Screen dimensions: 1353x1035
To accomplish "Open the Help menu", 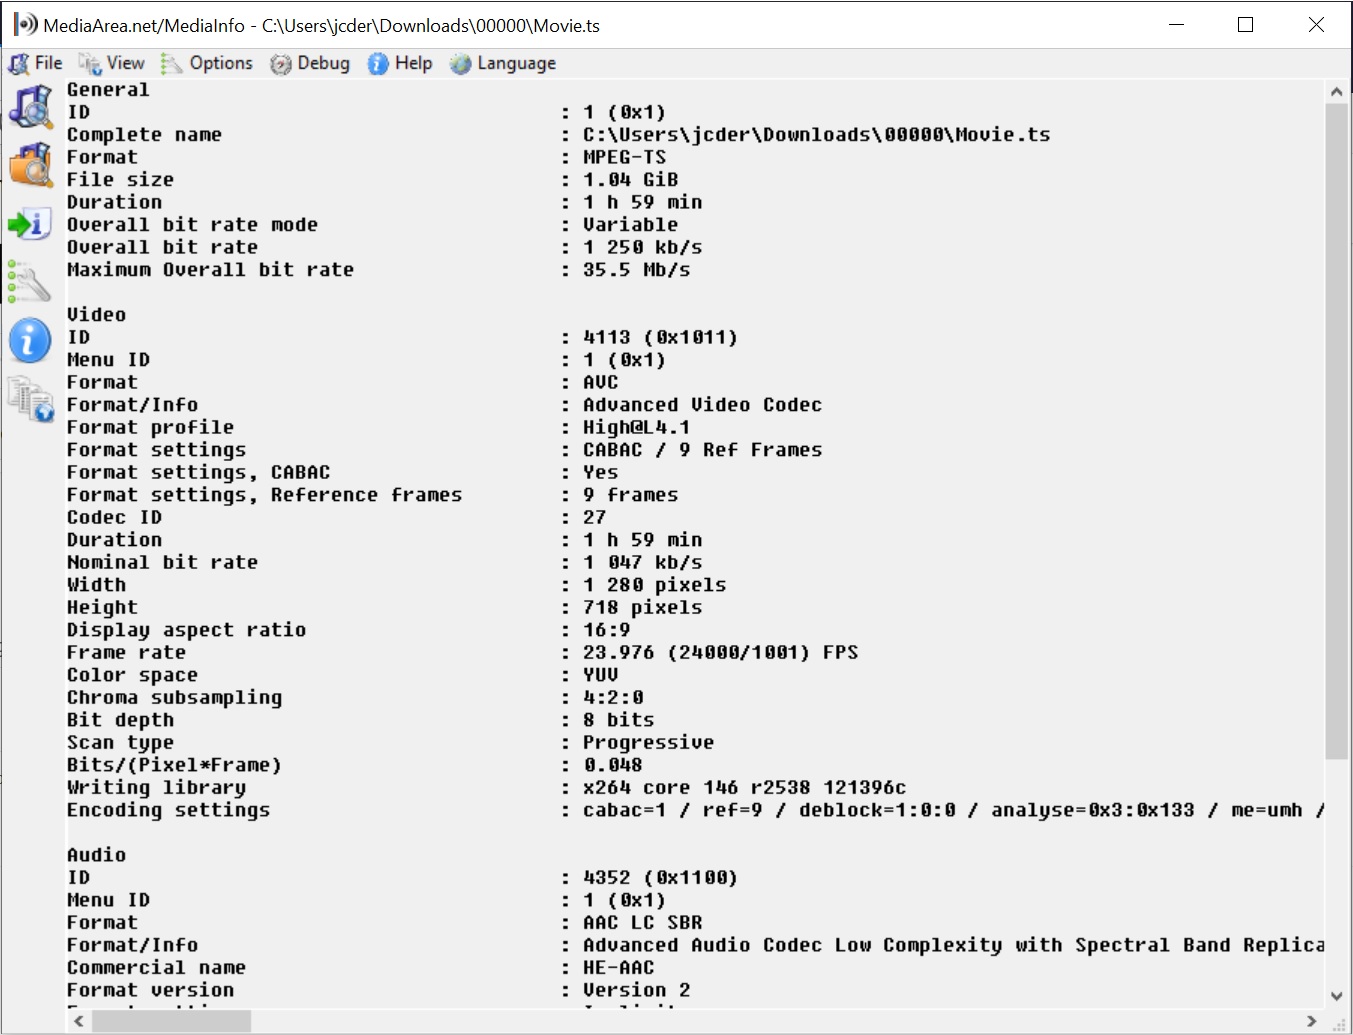I will [410, 63].
